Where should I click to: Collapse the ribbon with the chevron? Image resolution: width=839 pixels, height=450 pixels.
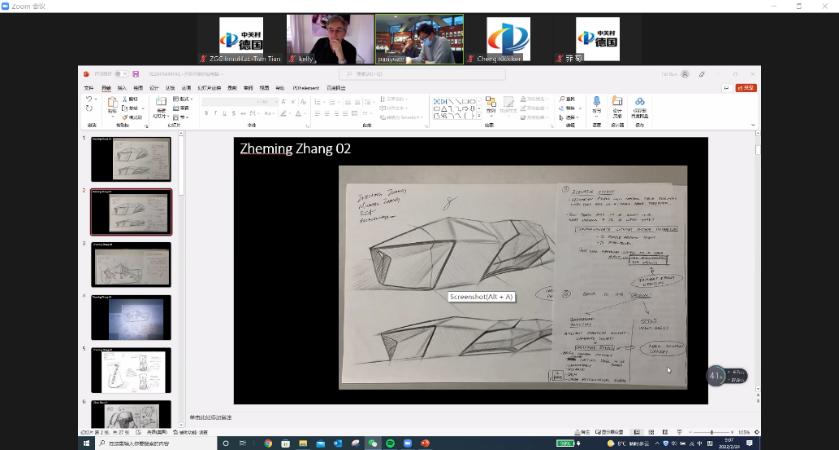pyautogui.click(x=753, y=125)
